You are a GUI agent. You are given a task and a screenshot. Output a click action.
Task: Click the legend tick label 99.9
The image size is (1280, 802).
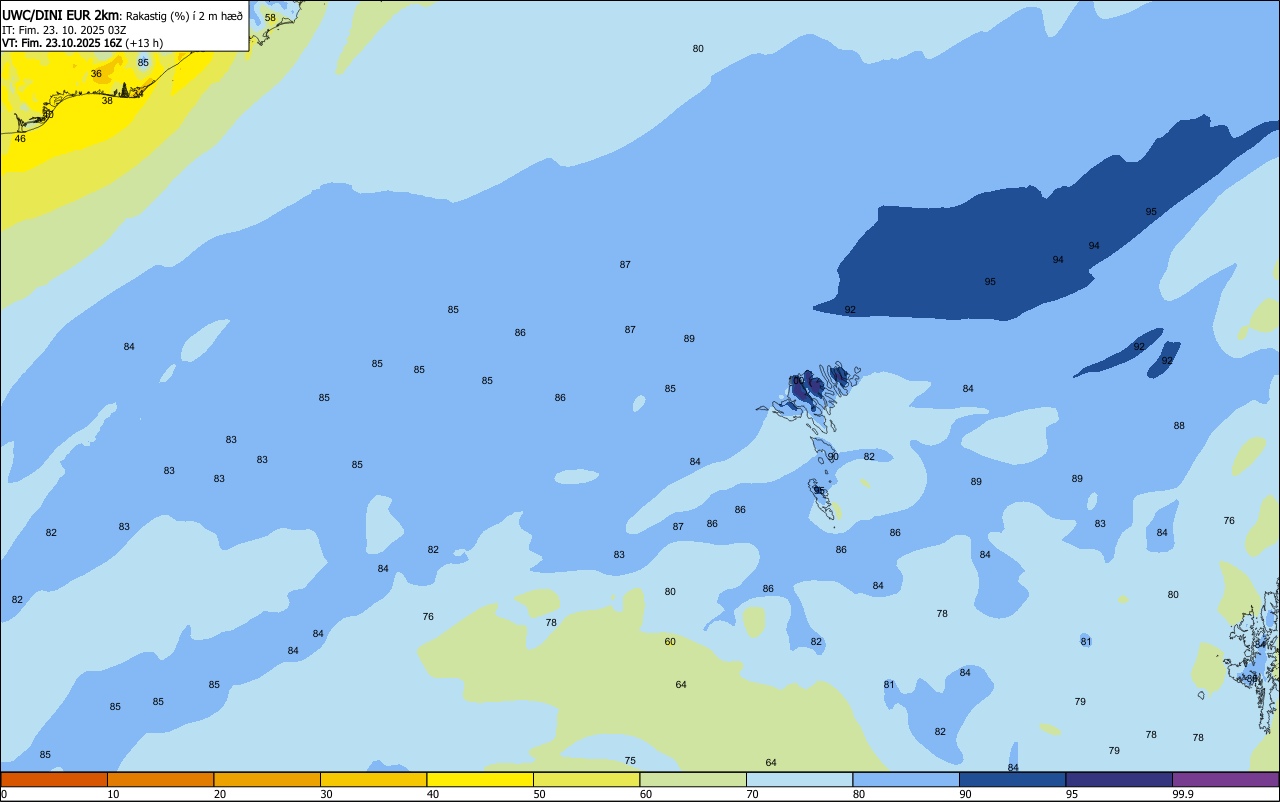click(x=1183, y=794)
